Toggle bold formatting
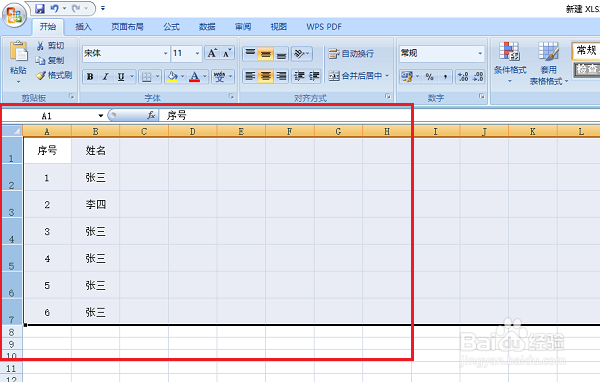This screenshot has height=382, width=600. pyautogui.click(x=90, y=77)
